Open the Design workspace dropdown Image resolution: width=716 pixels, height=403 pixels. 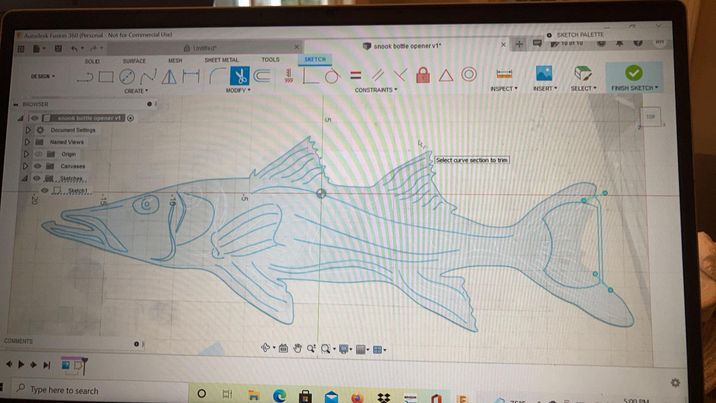tap(45, 76)
